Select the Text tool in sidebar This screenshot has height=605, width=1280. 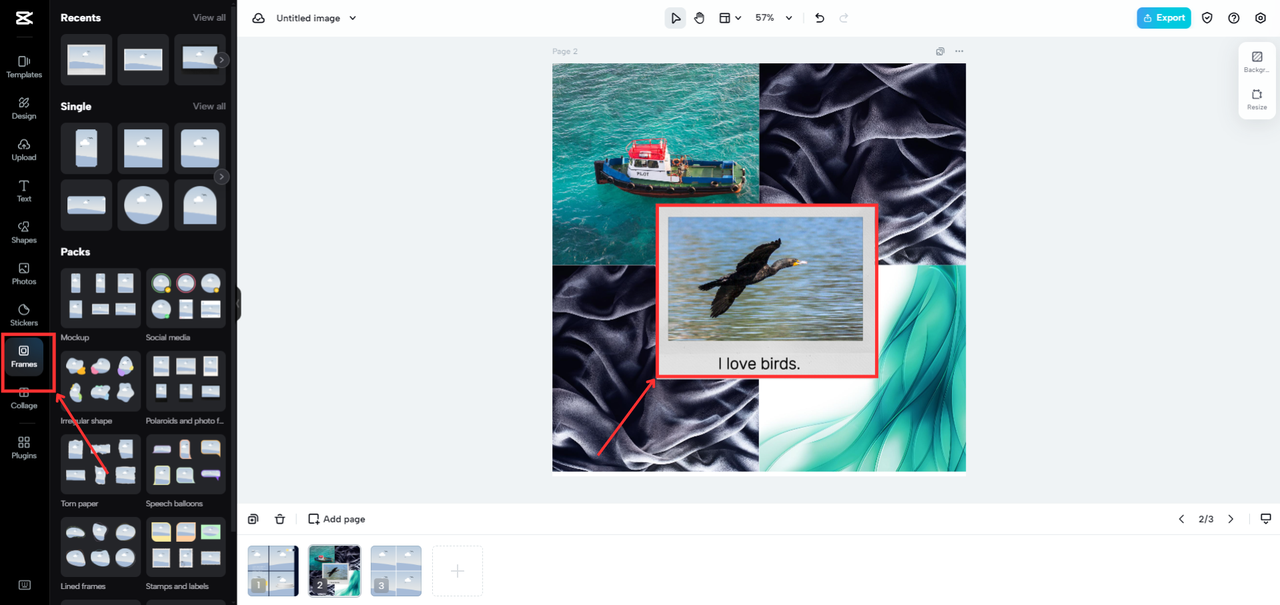pos(24,191)
